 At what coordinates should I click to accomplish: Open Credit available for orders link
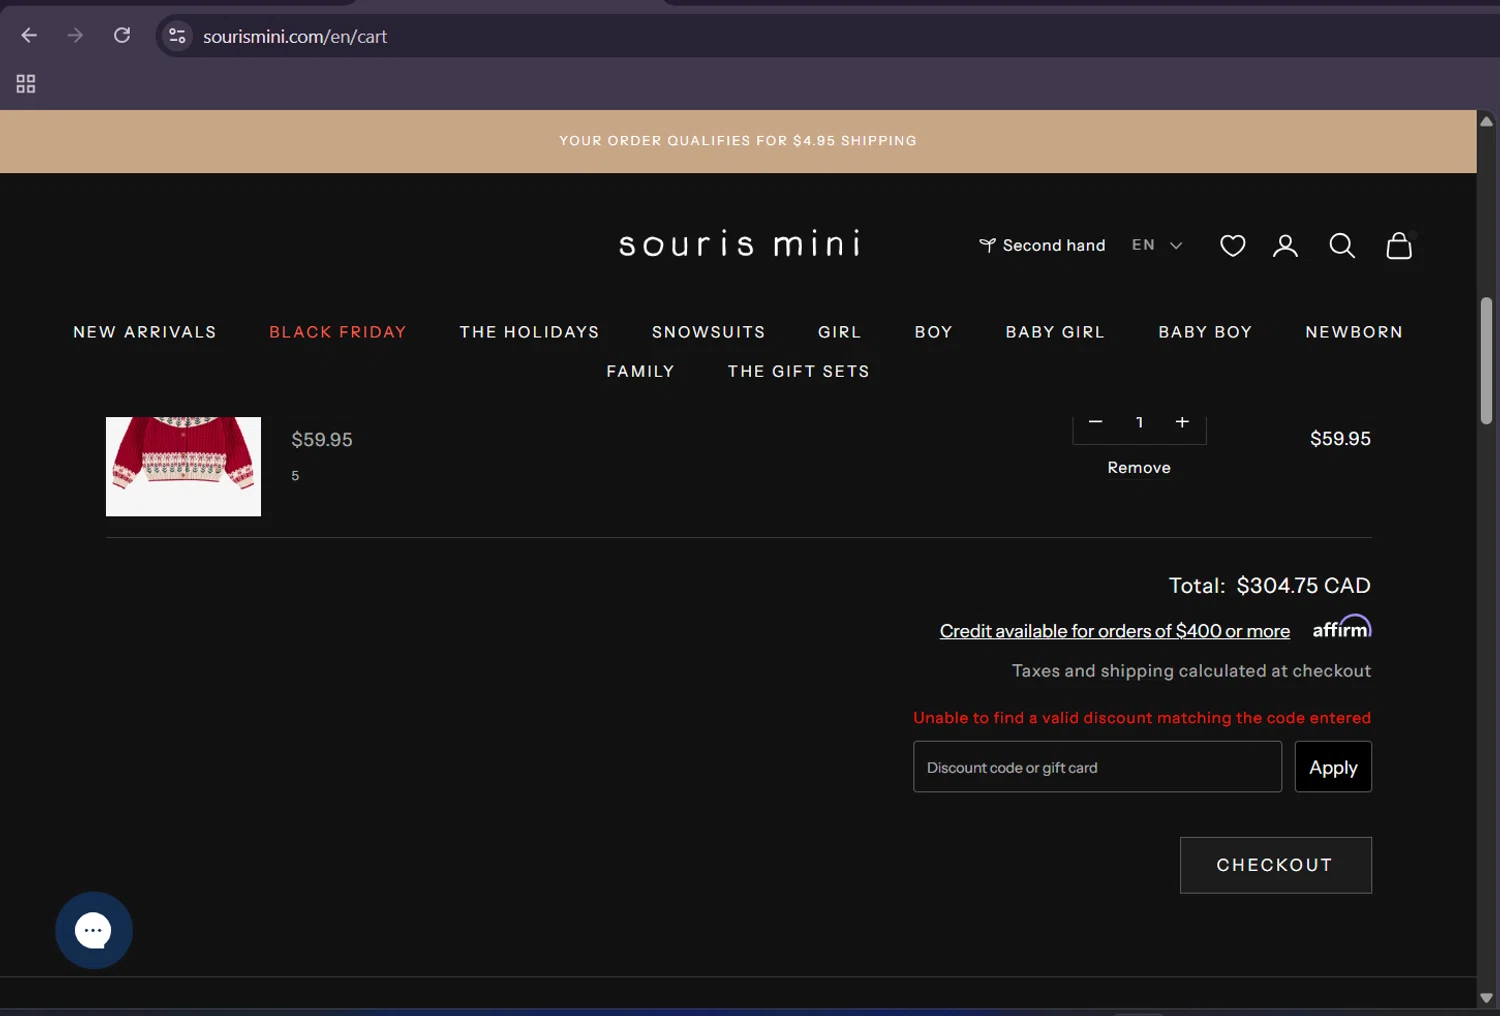coord(1115,631)
